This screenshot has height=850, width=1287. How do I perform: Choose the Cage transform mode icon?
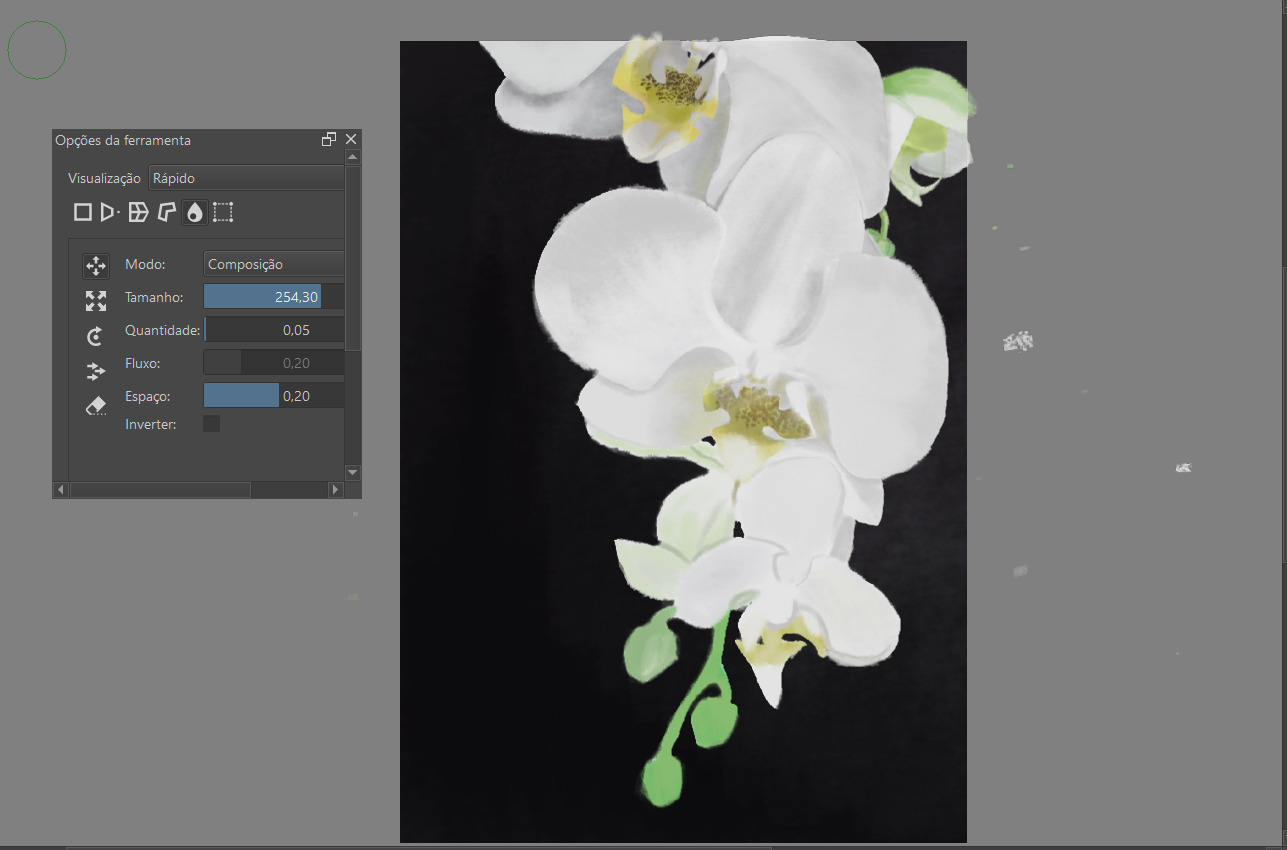coord(166,212)
